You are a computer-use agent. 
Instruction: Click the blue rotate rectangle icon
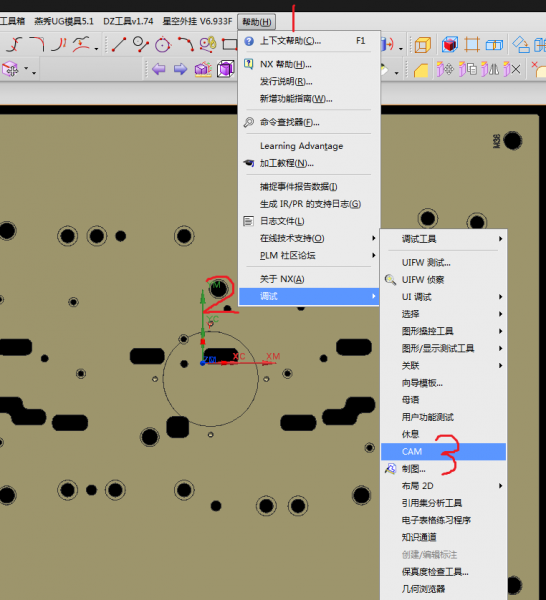pyautogui.click(x=521, y=44)
